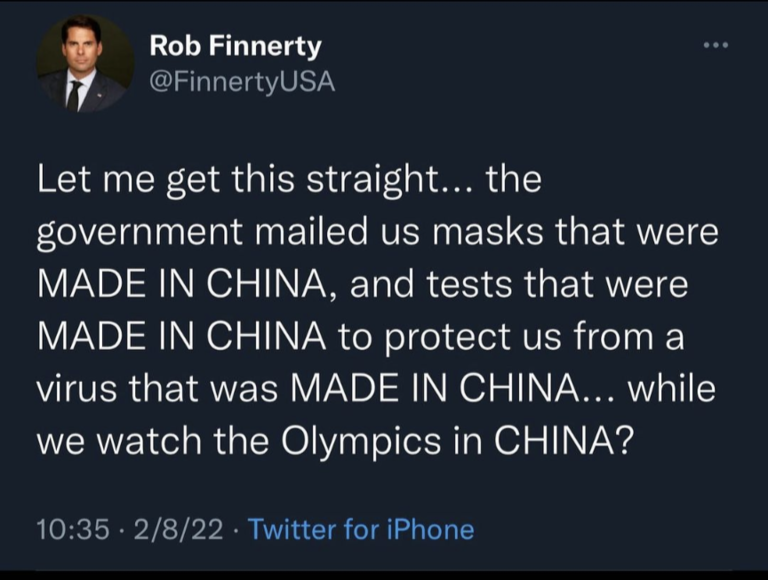Open the three-dot more options menu
Screen dimensions: 768x580
(716, 45)
